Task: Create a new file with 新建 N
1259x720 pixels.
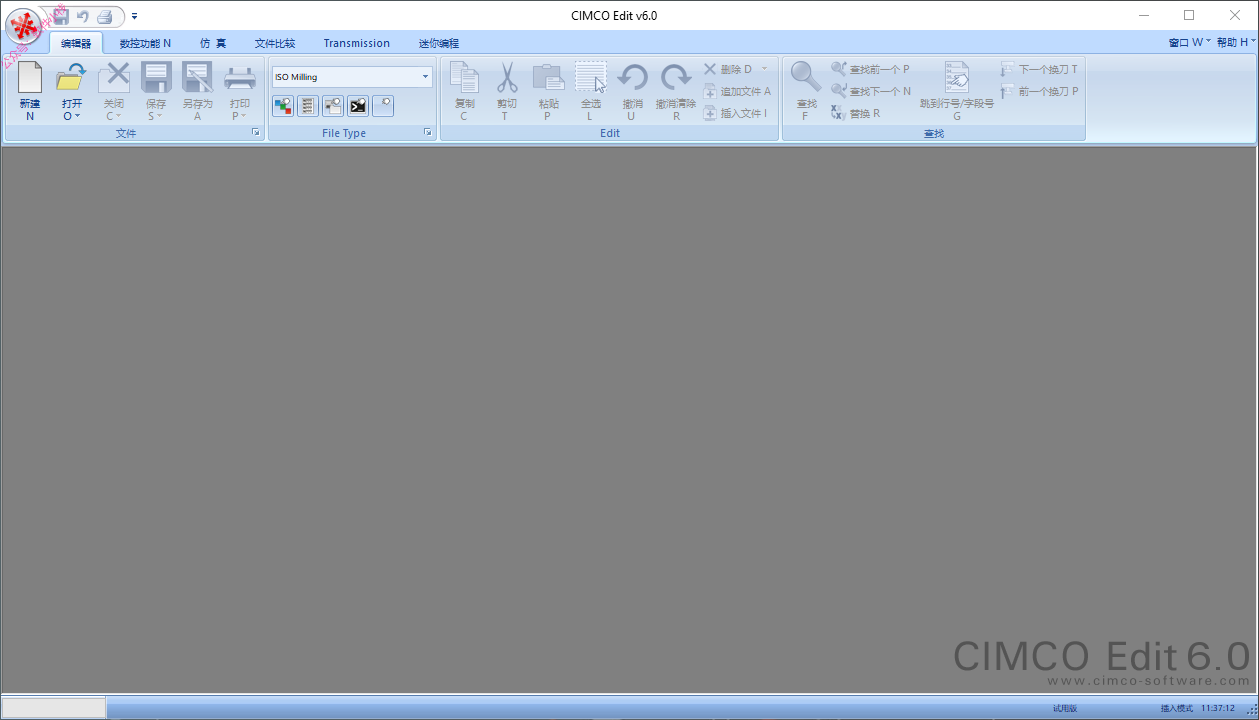Action: [30, 91]
